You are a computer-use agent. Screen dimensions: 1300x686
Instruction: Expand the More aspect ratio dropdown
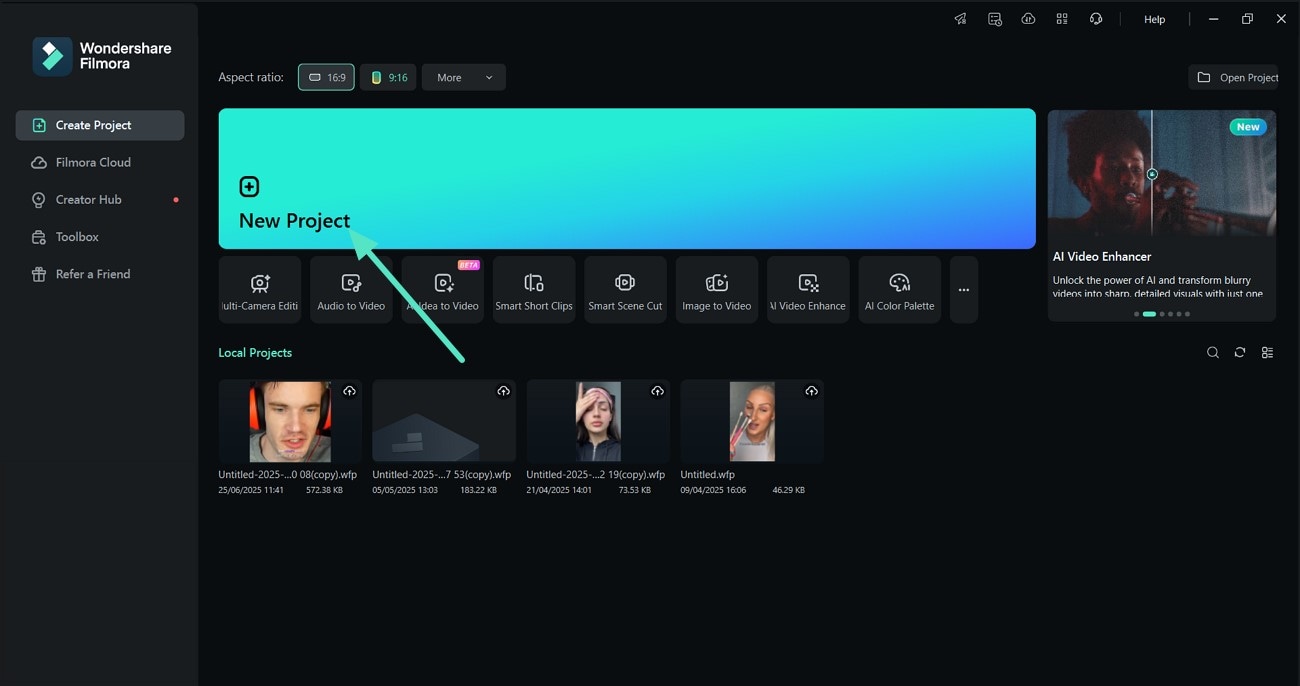[464, 77]
